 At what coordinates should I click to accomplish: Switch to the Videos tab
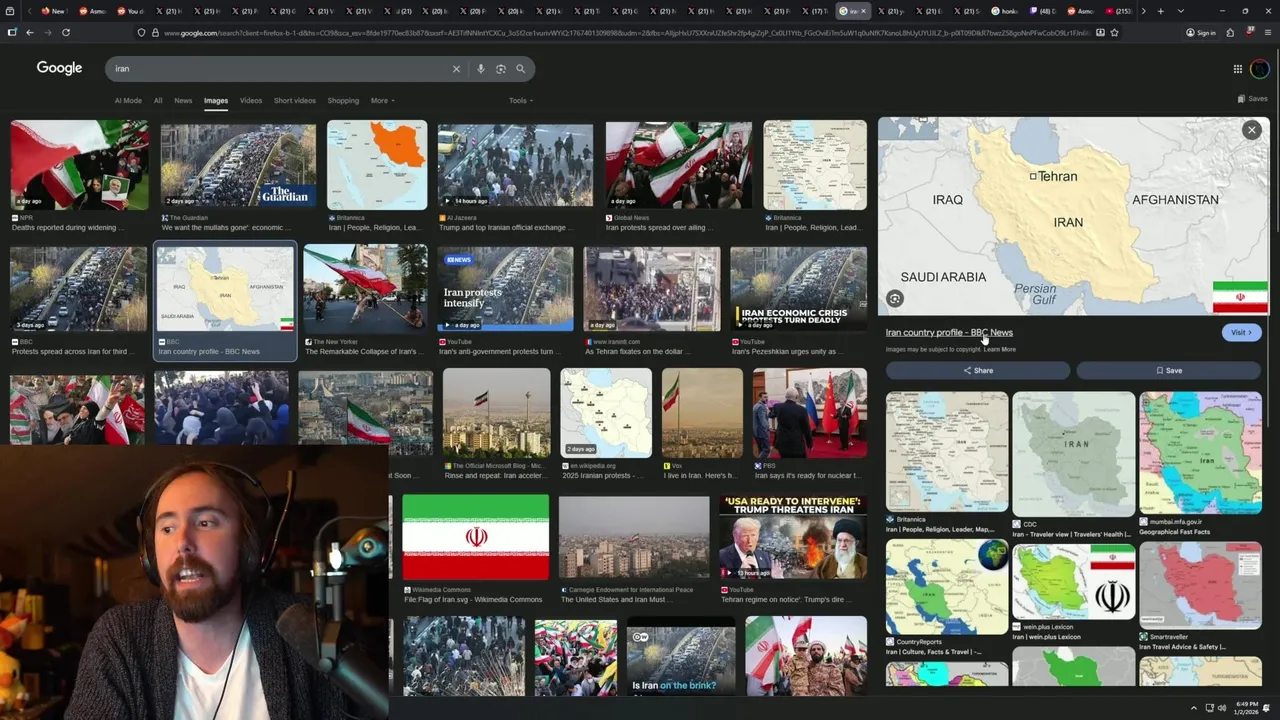coord(251,100)
